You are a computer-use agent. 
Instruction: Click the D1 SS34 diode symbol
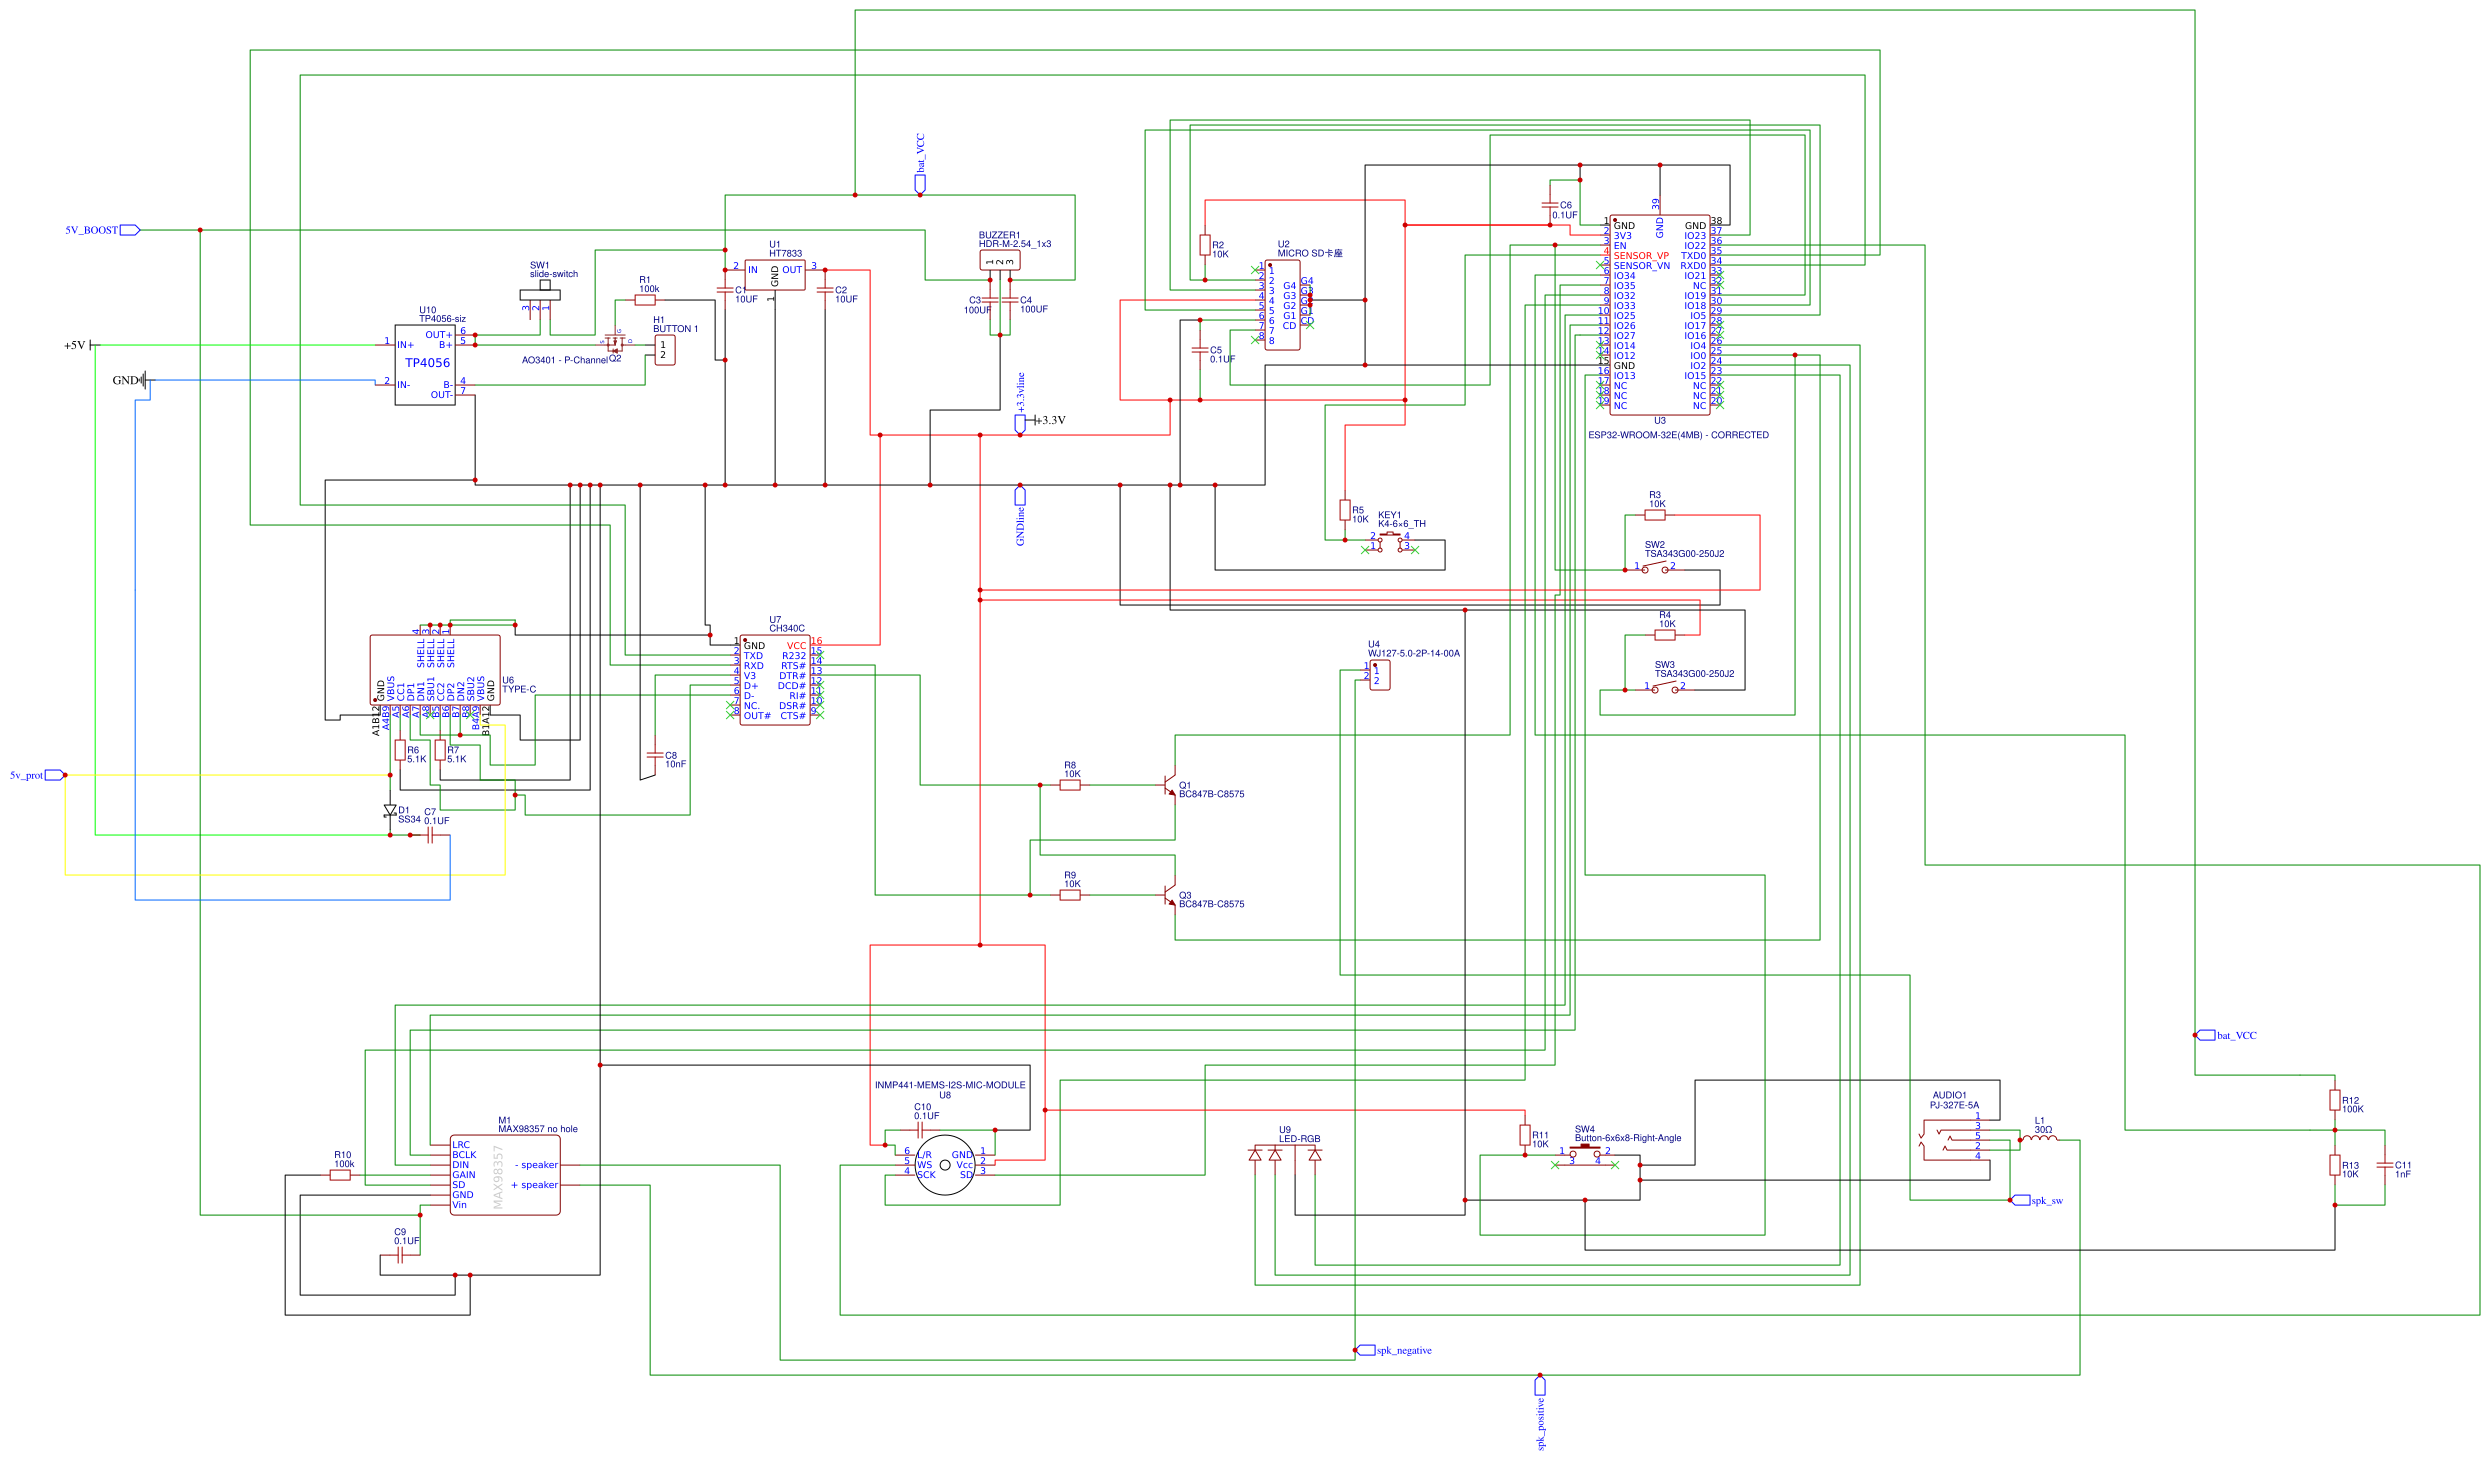pos(390,811)
